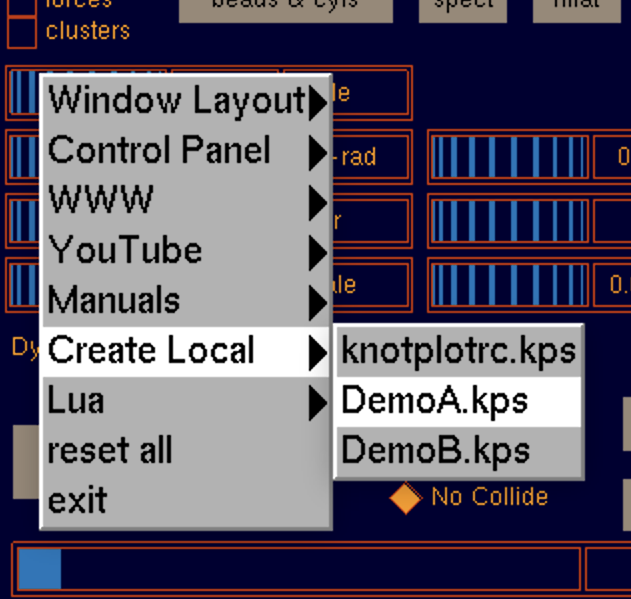This screenshot has width=631, height=599.
Task: Click the long bottom slider with blue handle
Action: [299, 568]
